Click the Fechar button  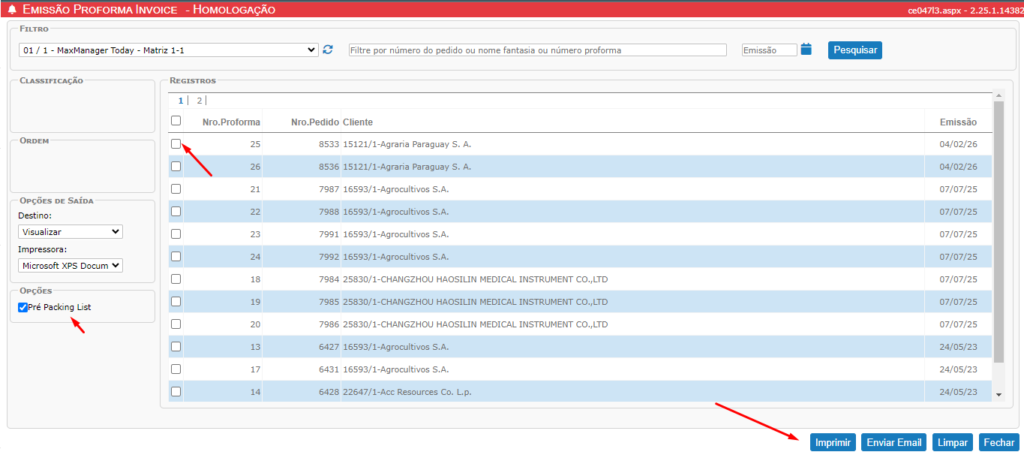(998, 442)
